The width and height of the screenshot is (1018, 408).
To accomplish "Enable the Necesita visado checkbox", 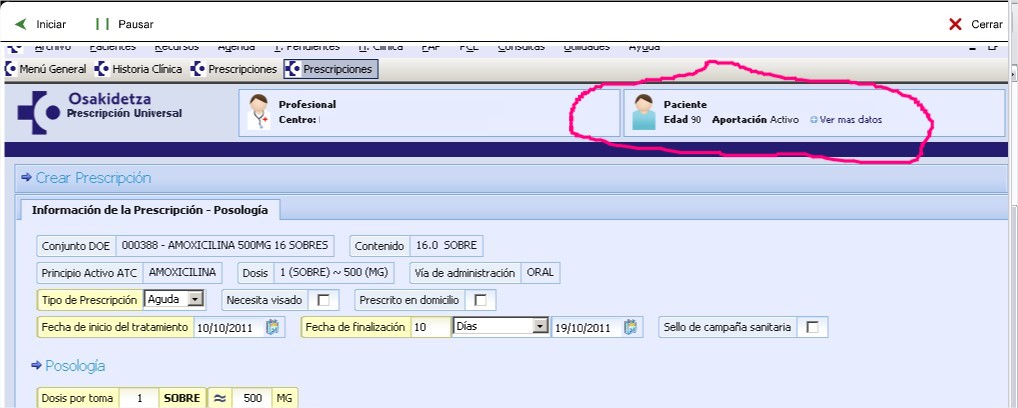I will (323, 299).
